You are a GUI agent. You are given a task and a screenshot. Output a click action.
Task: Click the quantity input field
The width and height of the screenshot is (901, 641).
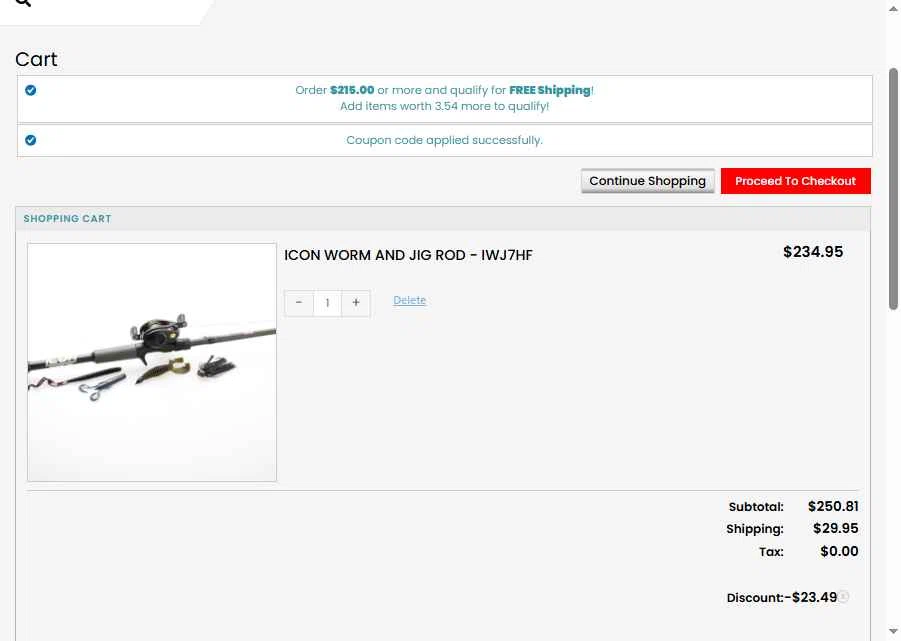(328, 303)
